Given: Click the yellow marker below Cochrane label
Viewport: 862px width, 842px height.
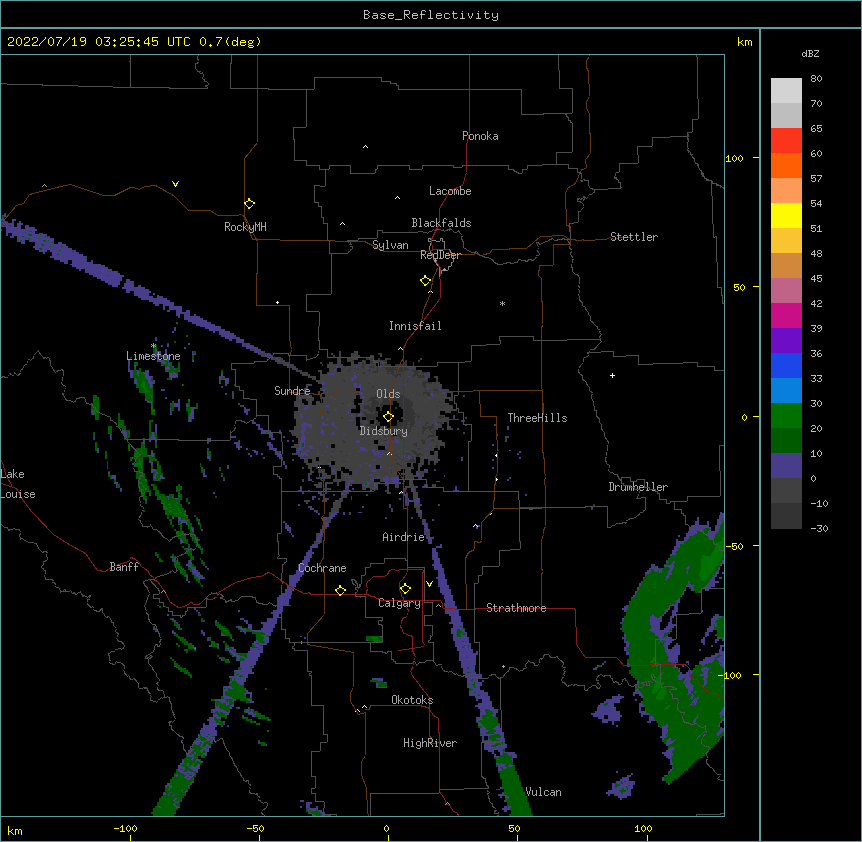Looking at the screenshot, I should (340, 590).
